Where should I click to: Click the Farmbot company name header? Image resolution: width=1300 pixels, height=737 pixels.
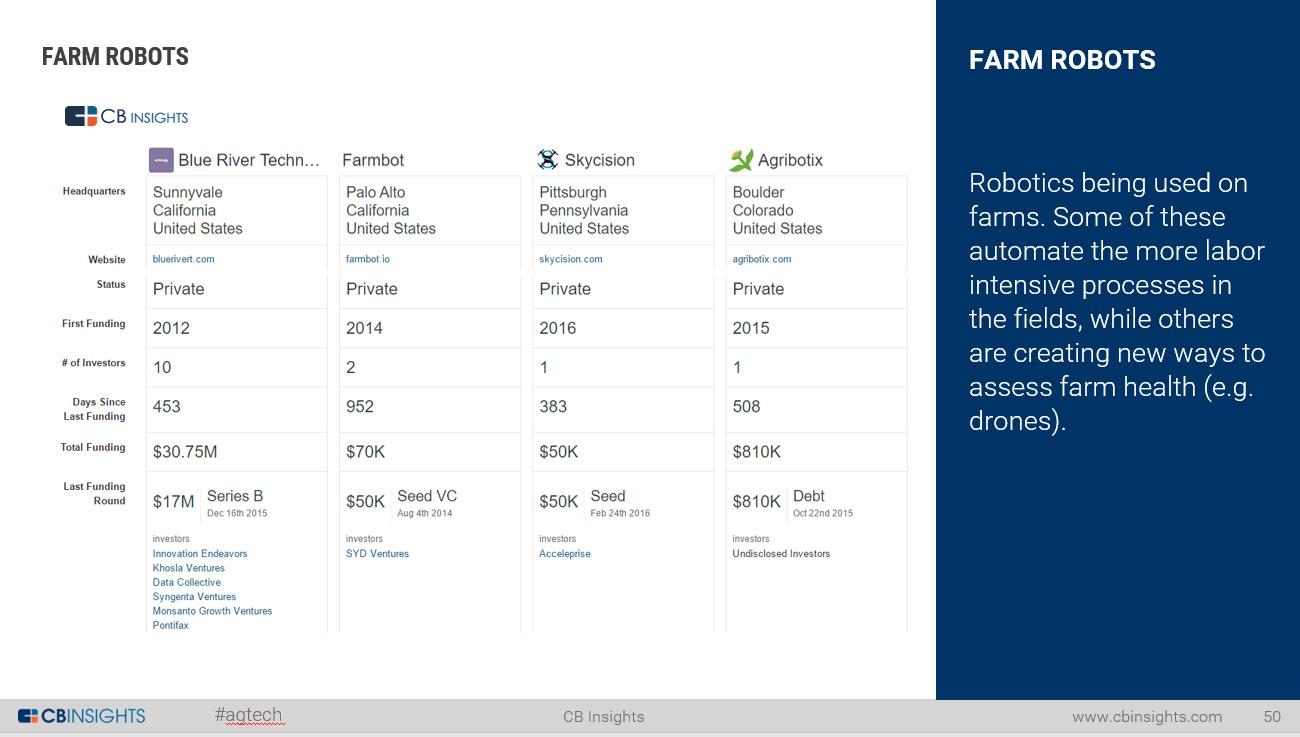tap(373, 160)
